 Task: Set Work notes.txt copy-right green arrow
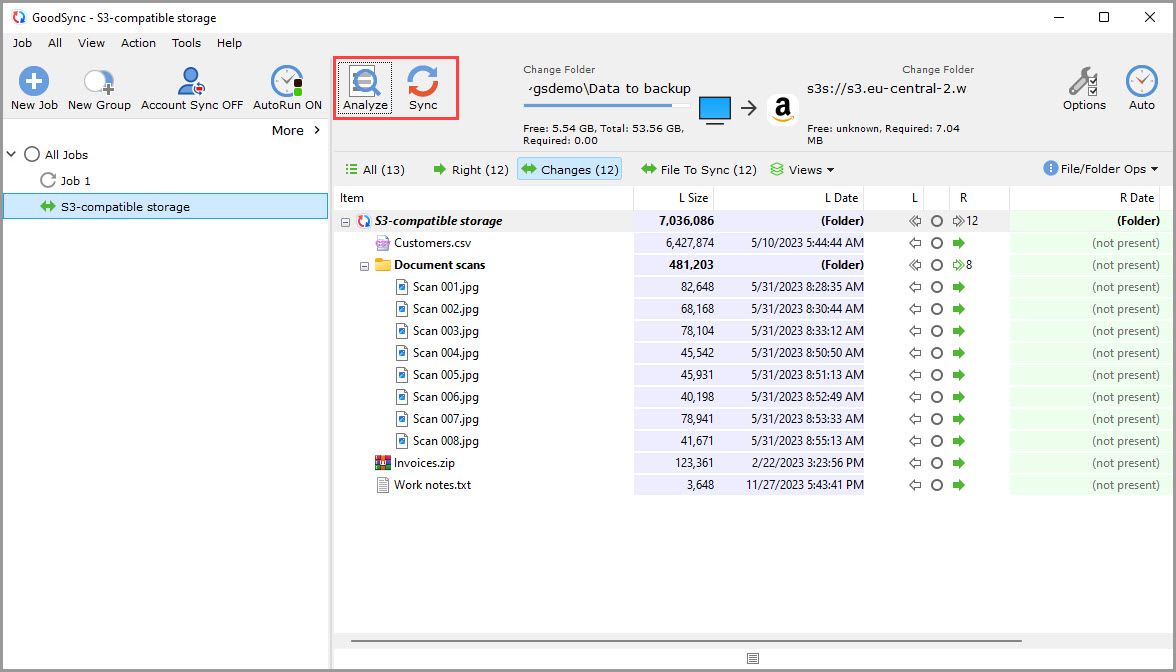tap(958, 485)
